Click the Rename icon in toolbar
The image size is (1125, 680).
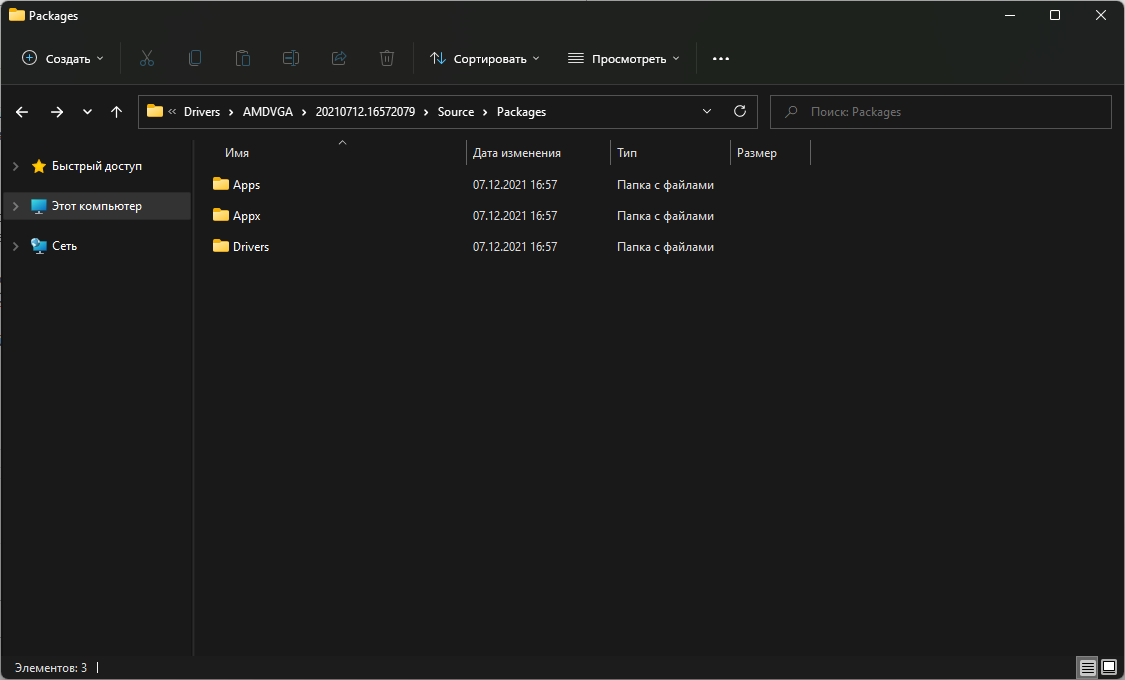coord(291,59)
